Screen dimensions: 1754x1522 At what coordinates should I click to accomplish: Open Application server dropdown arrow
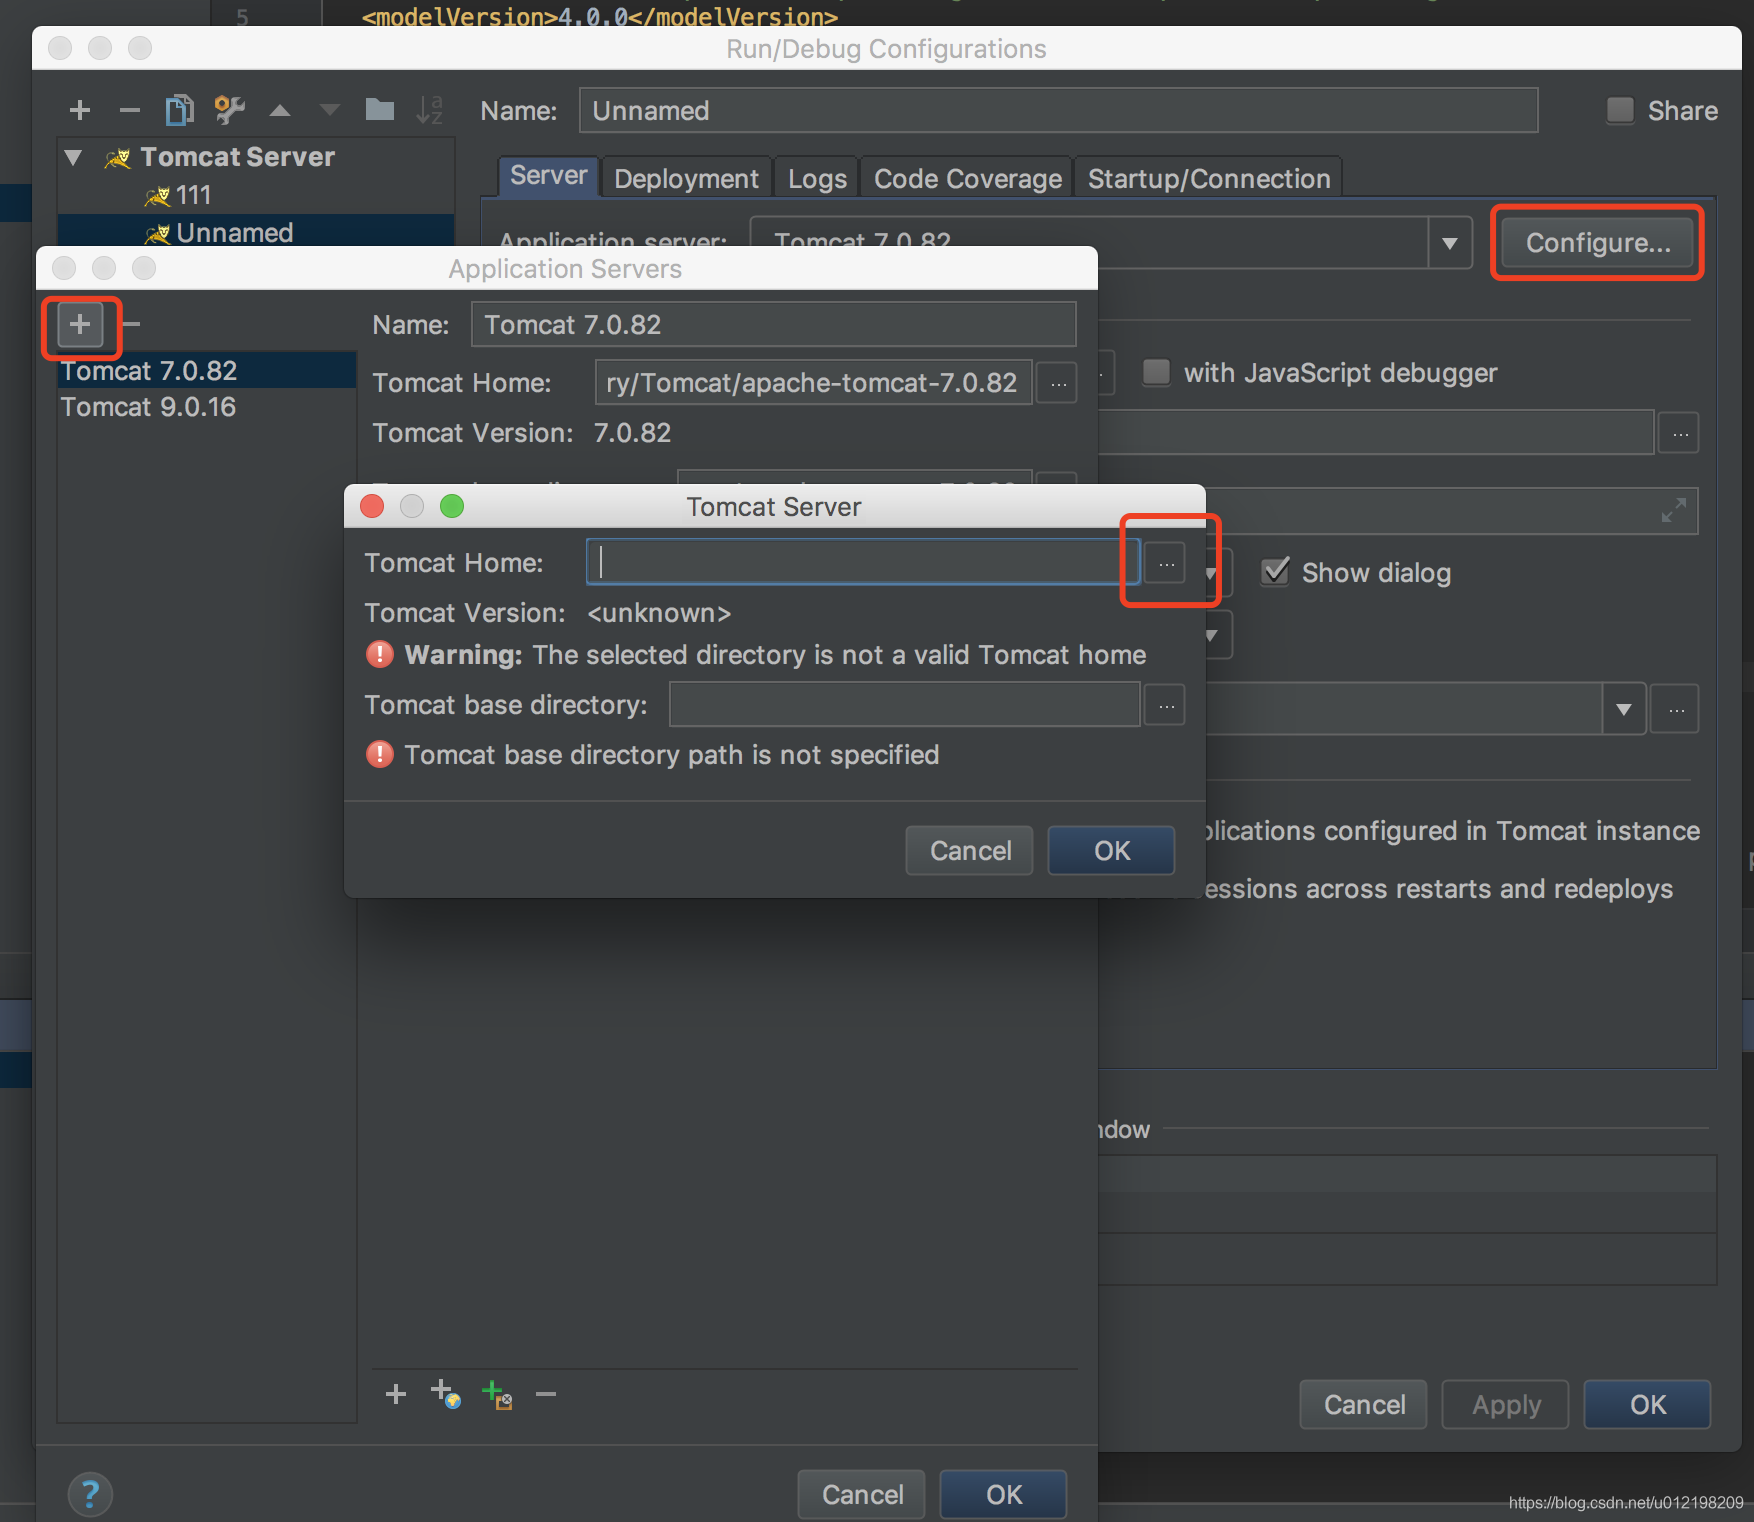click(x=1450, y=243)
